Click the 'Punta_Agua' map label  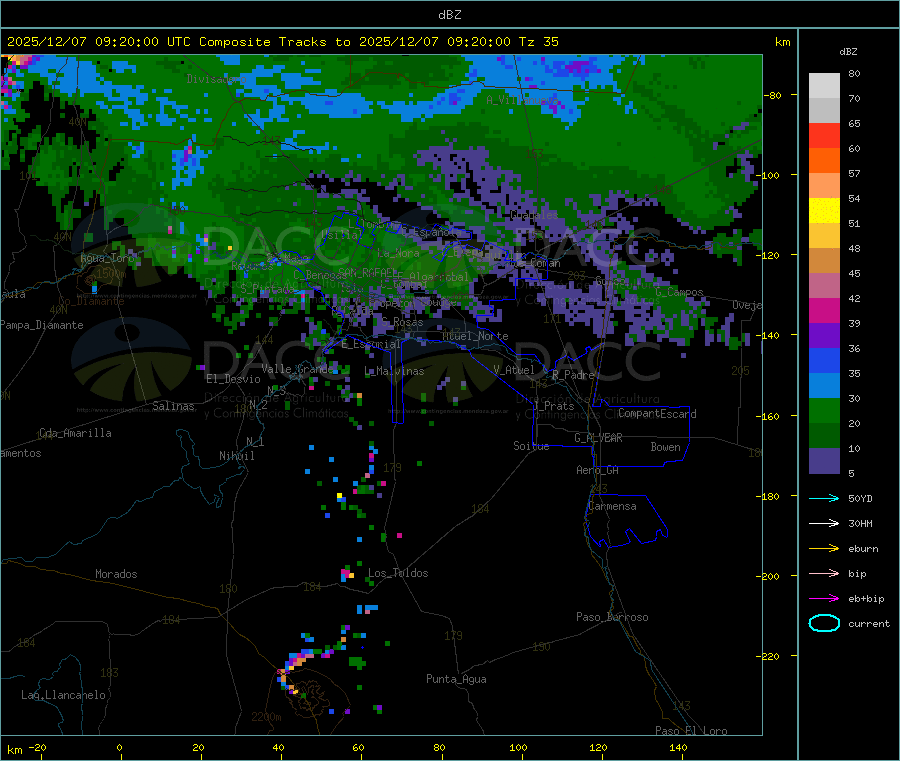[456, 679]
